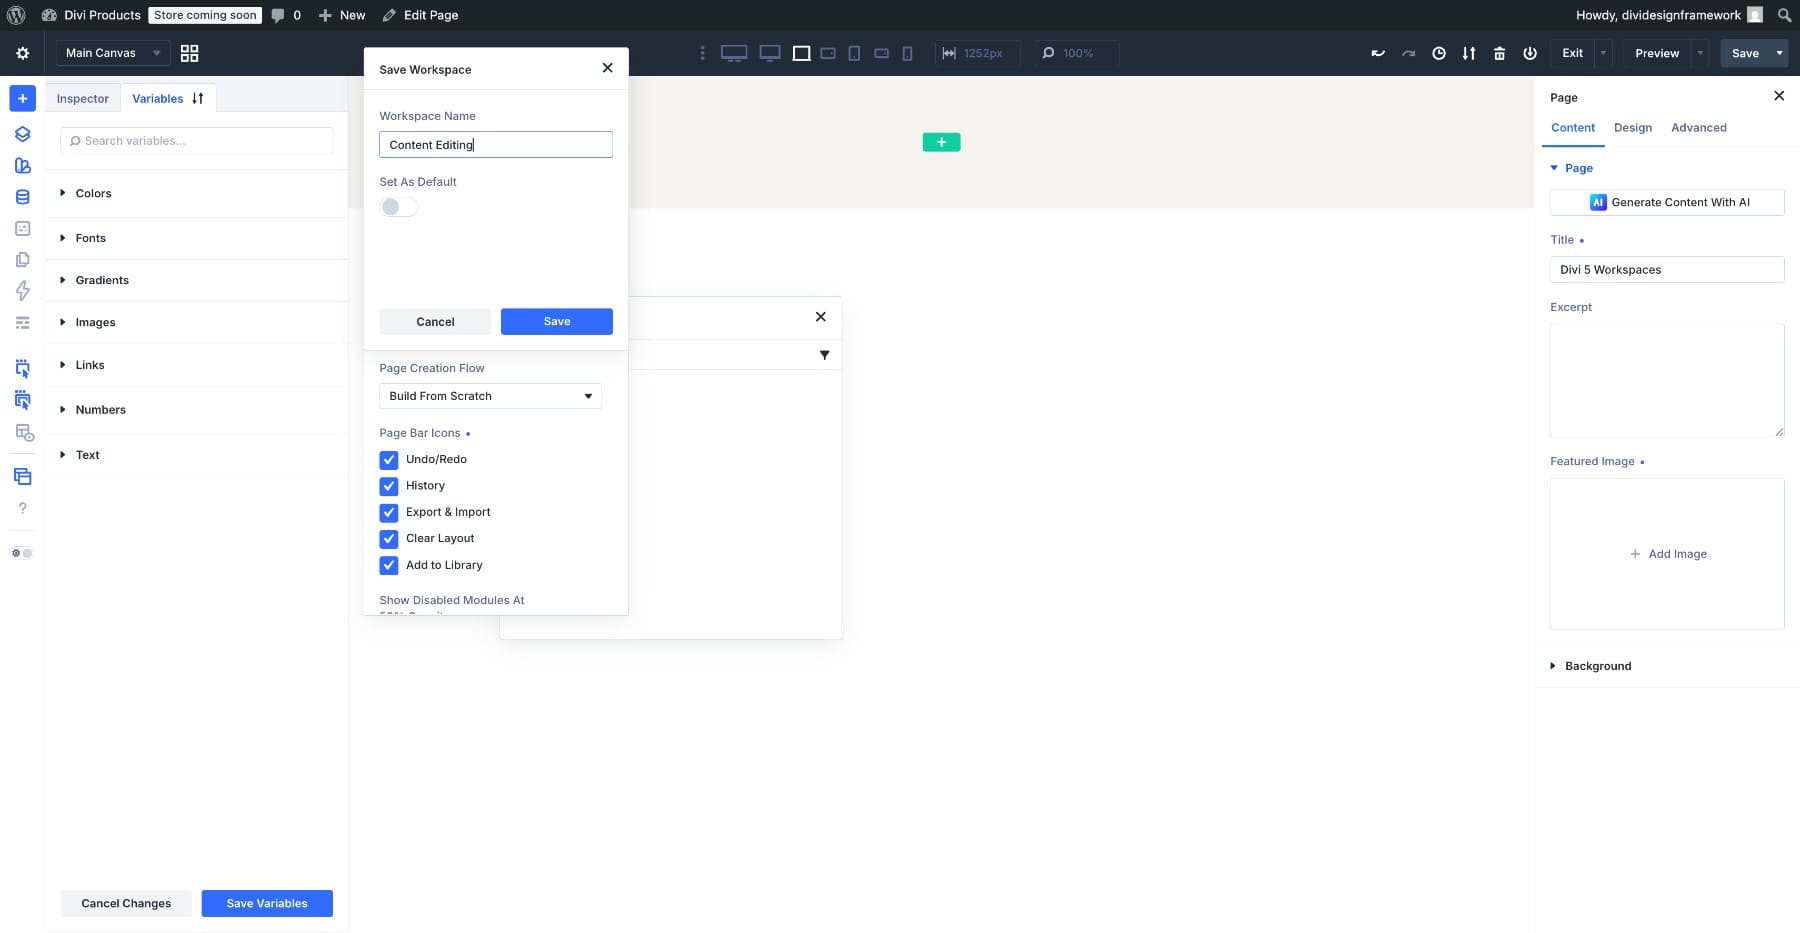The width and height of the screenshot is (1800, 933).
Task: Click Edit Page in the admin bar
Action: click(420, 15)
